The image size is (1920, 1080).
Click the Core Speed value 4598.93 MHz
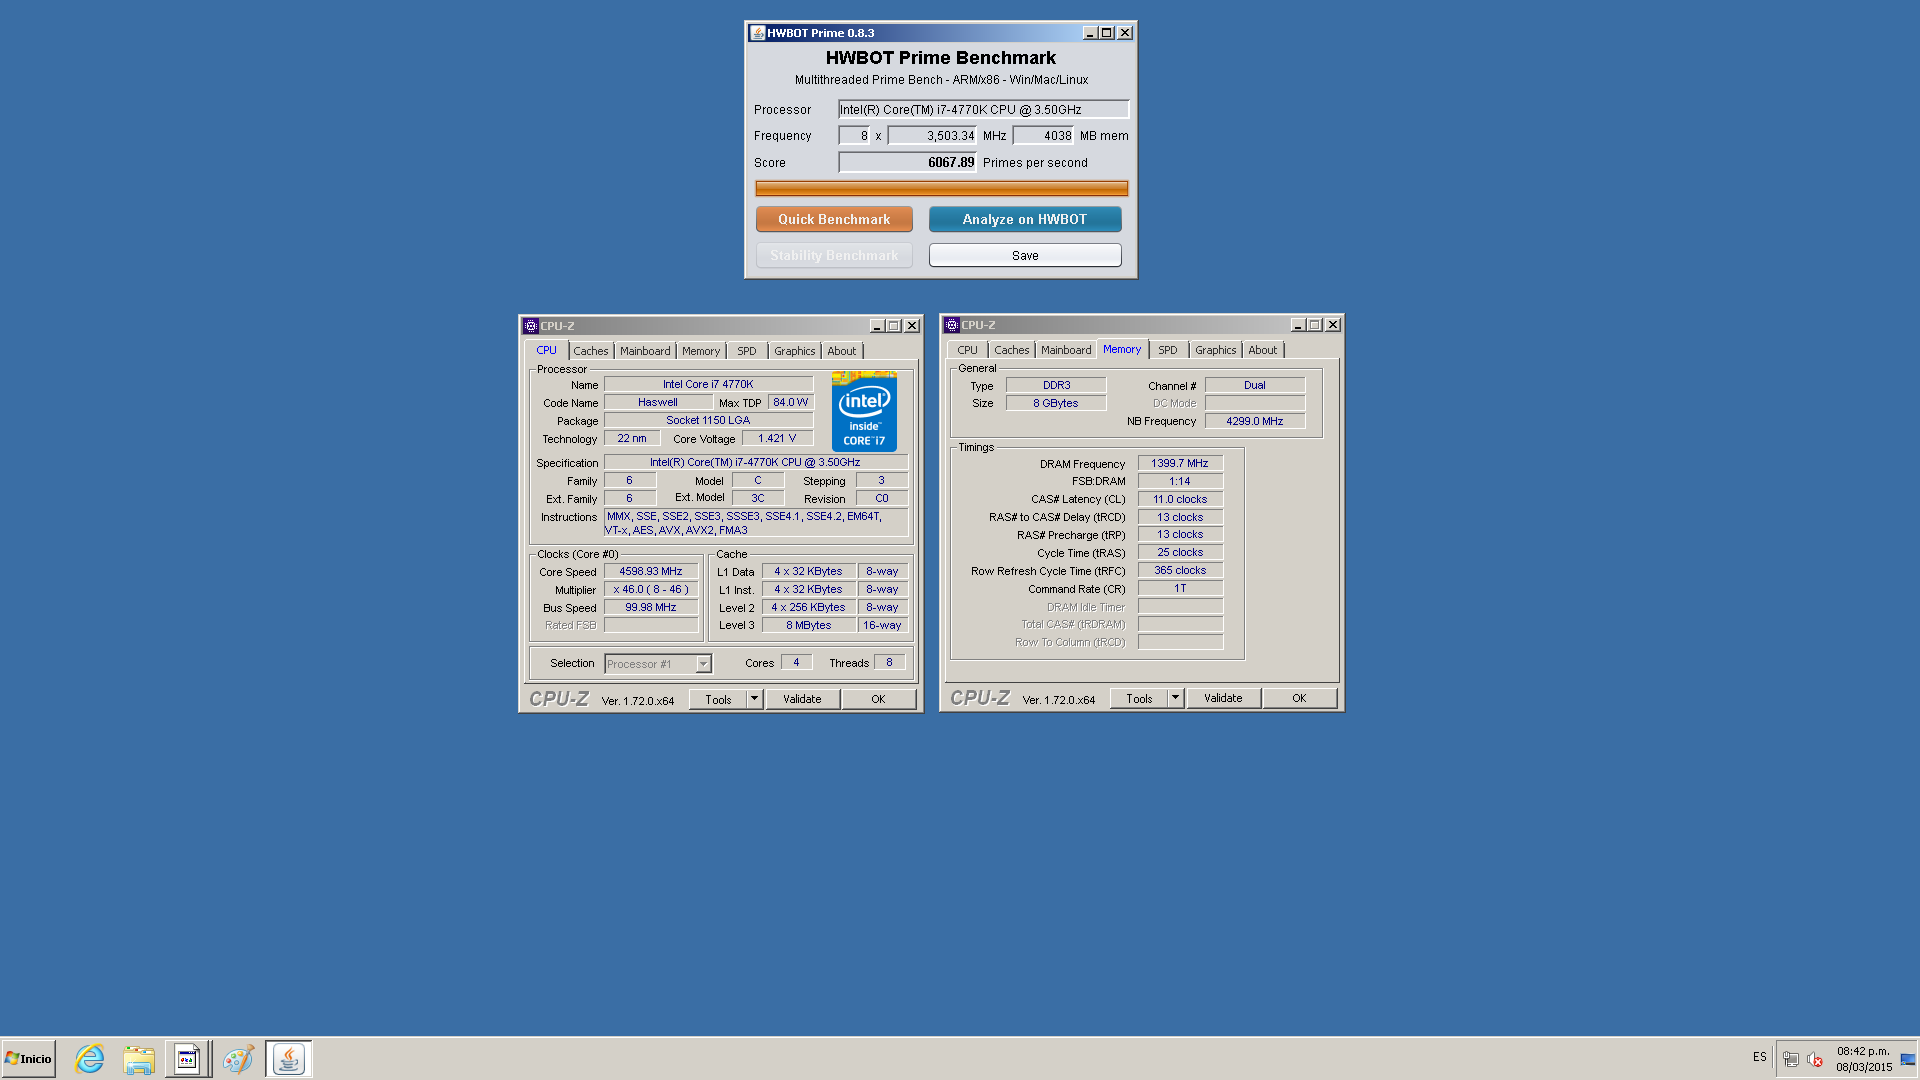point(651,571)
